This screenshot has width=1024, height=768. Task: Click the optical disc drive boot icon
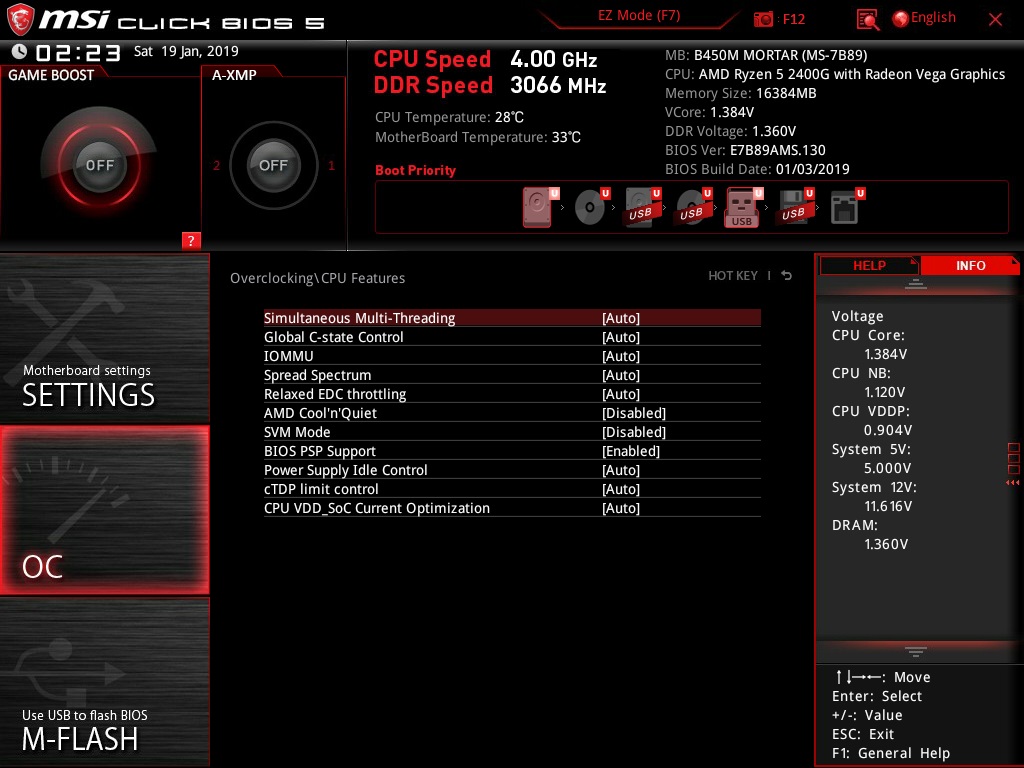point(590,205)
